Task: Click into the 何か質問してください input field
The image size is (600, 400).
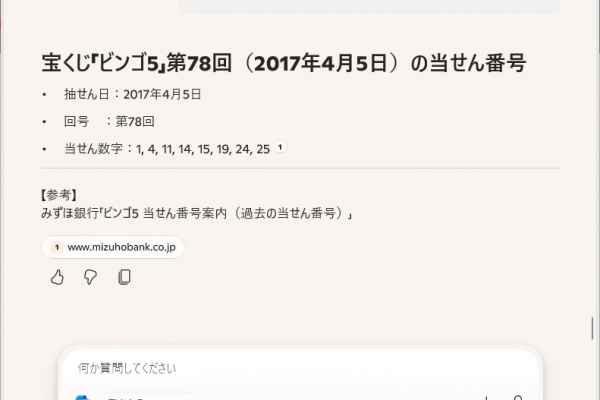Action: tap(300, 369)
